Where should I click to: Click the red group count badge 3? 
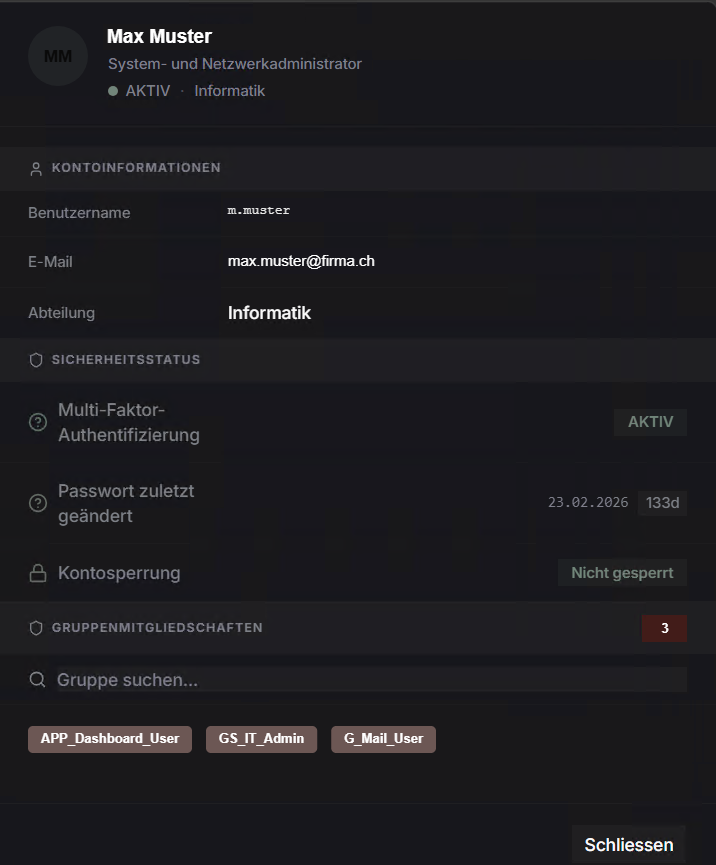click(664, 628)
